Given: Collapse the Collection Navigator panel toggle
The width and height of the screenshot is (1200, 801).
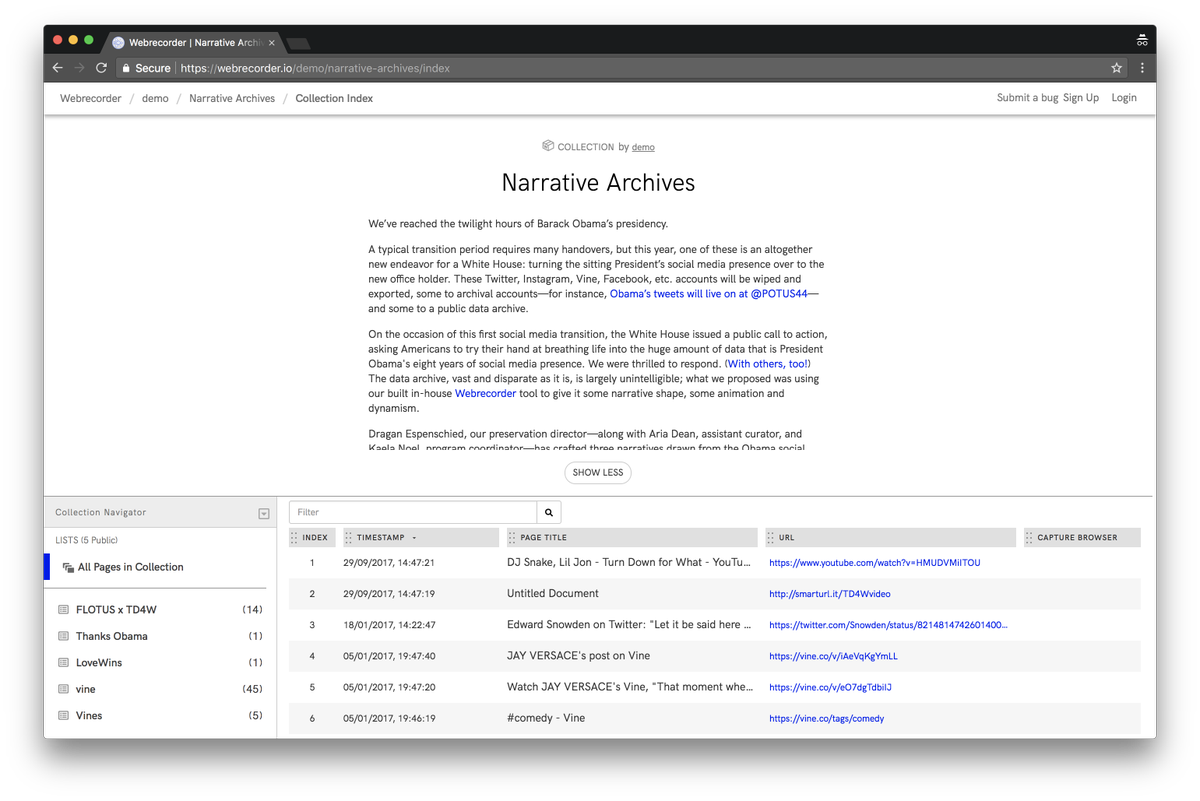Looking at the screenshot, I should tap(264, 513).
